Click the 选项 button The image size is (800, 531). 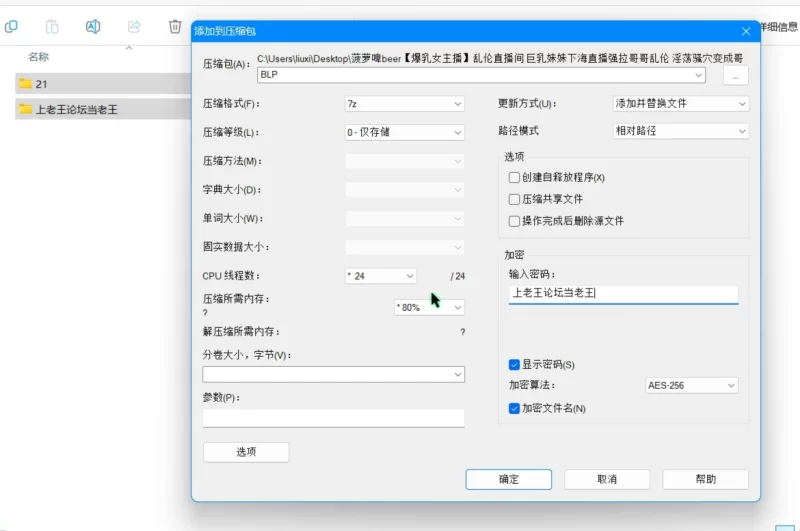(x=246, y=452)
